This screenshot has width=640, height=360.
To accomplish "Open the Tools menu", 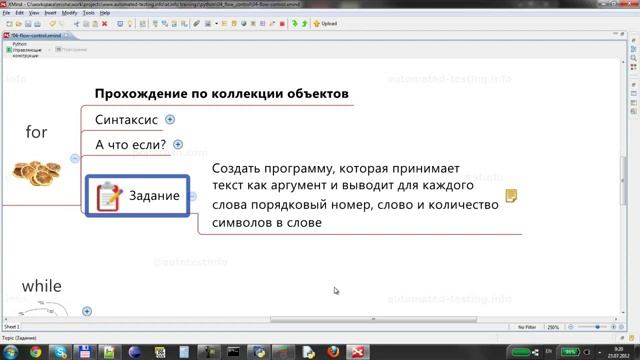I will pos(88,13).
